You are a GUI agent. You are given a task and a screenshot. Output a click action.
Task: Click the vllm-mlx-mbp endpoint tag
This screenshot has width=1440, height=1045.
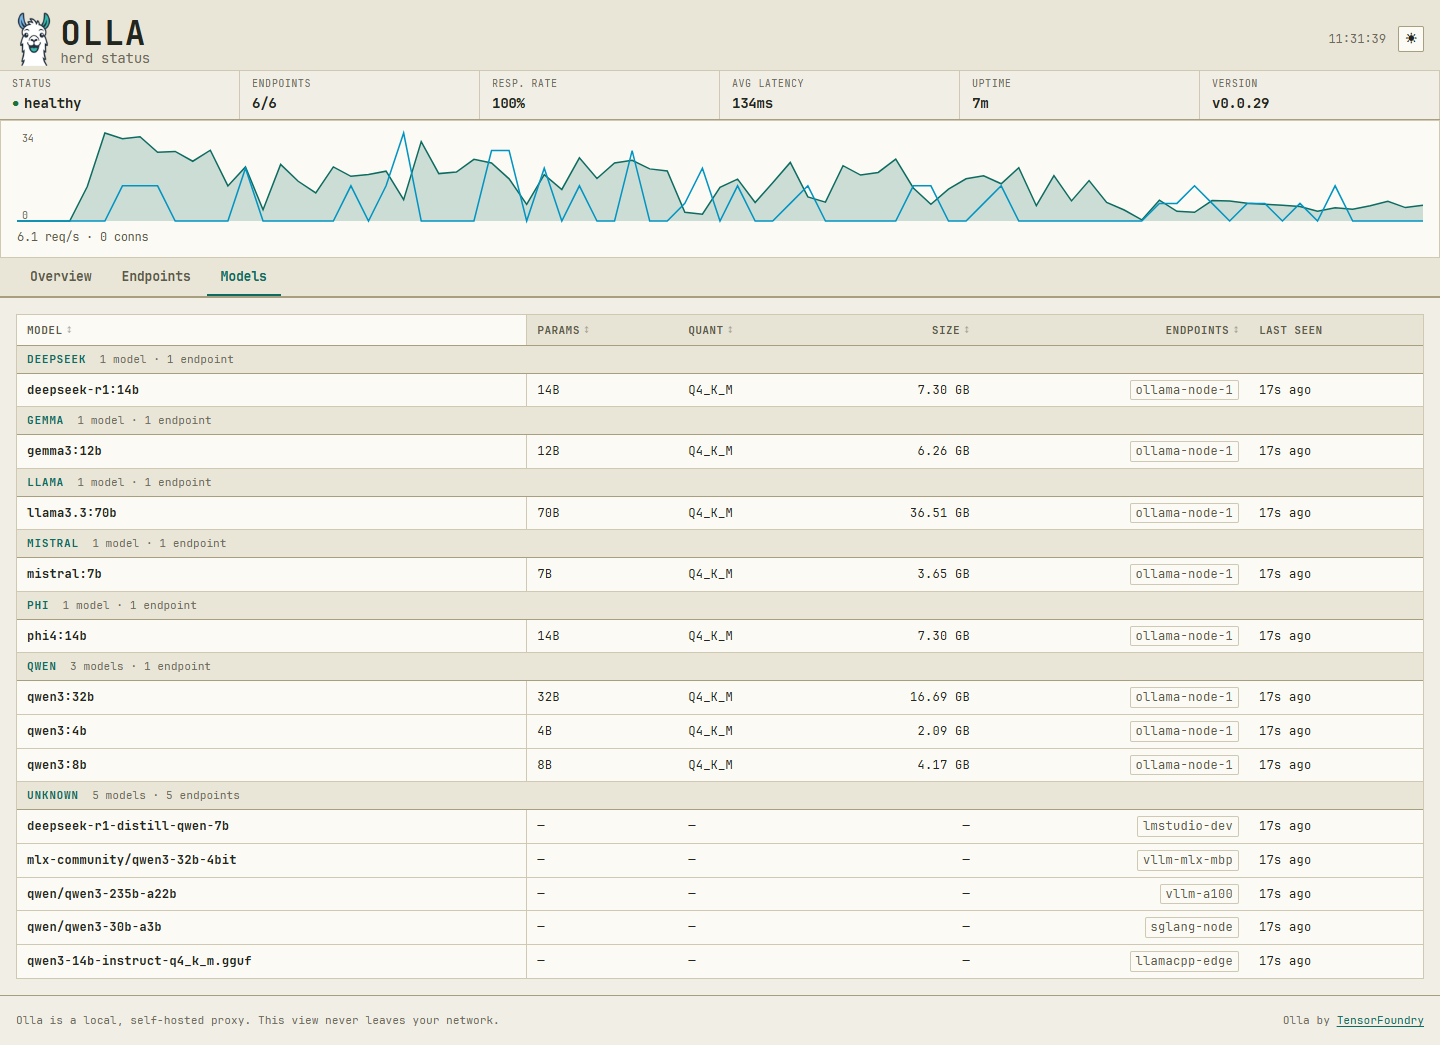1188,860
